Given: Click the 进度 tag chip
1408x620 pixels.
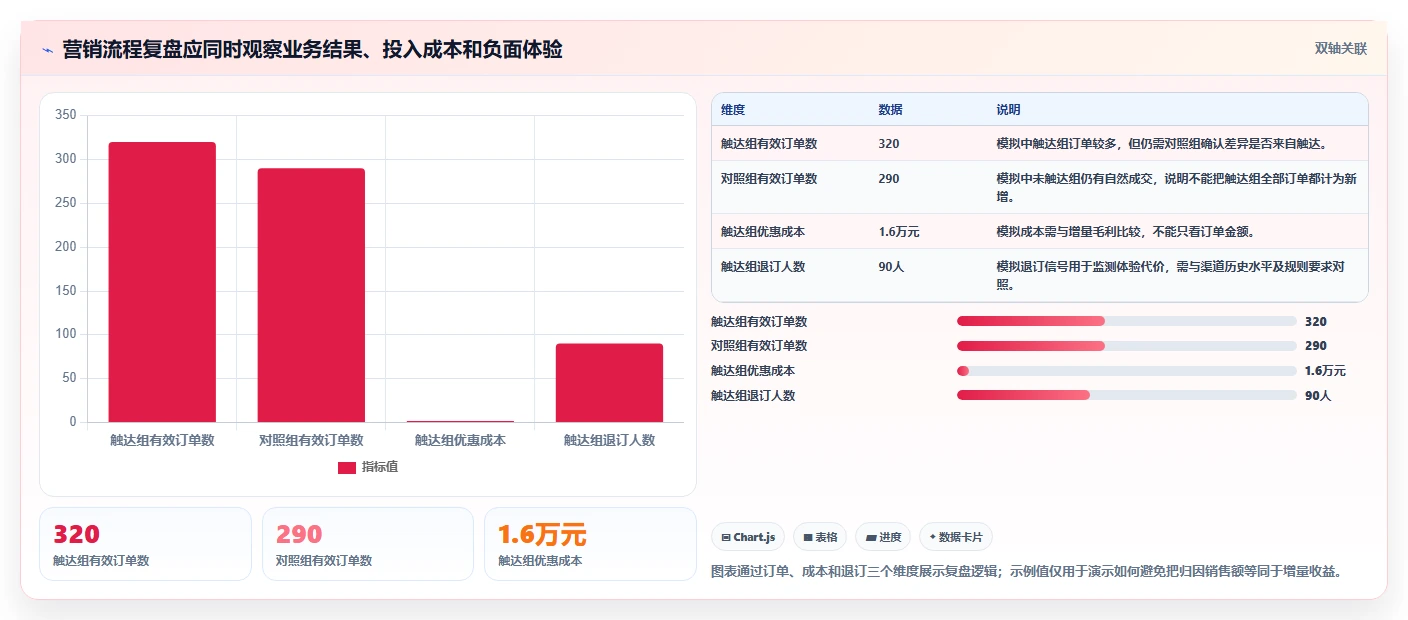Looking at the screenshot, I should click(883, 537).
